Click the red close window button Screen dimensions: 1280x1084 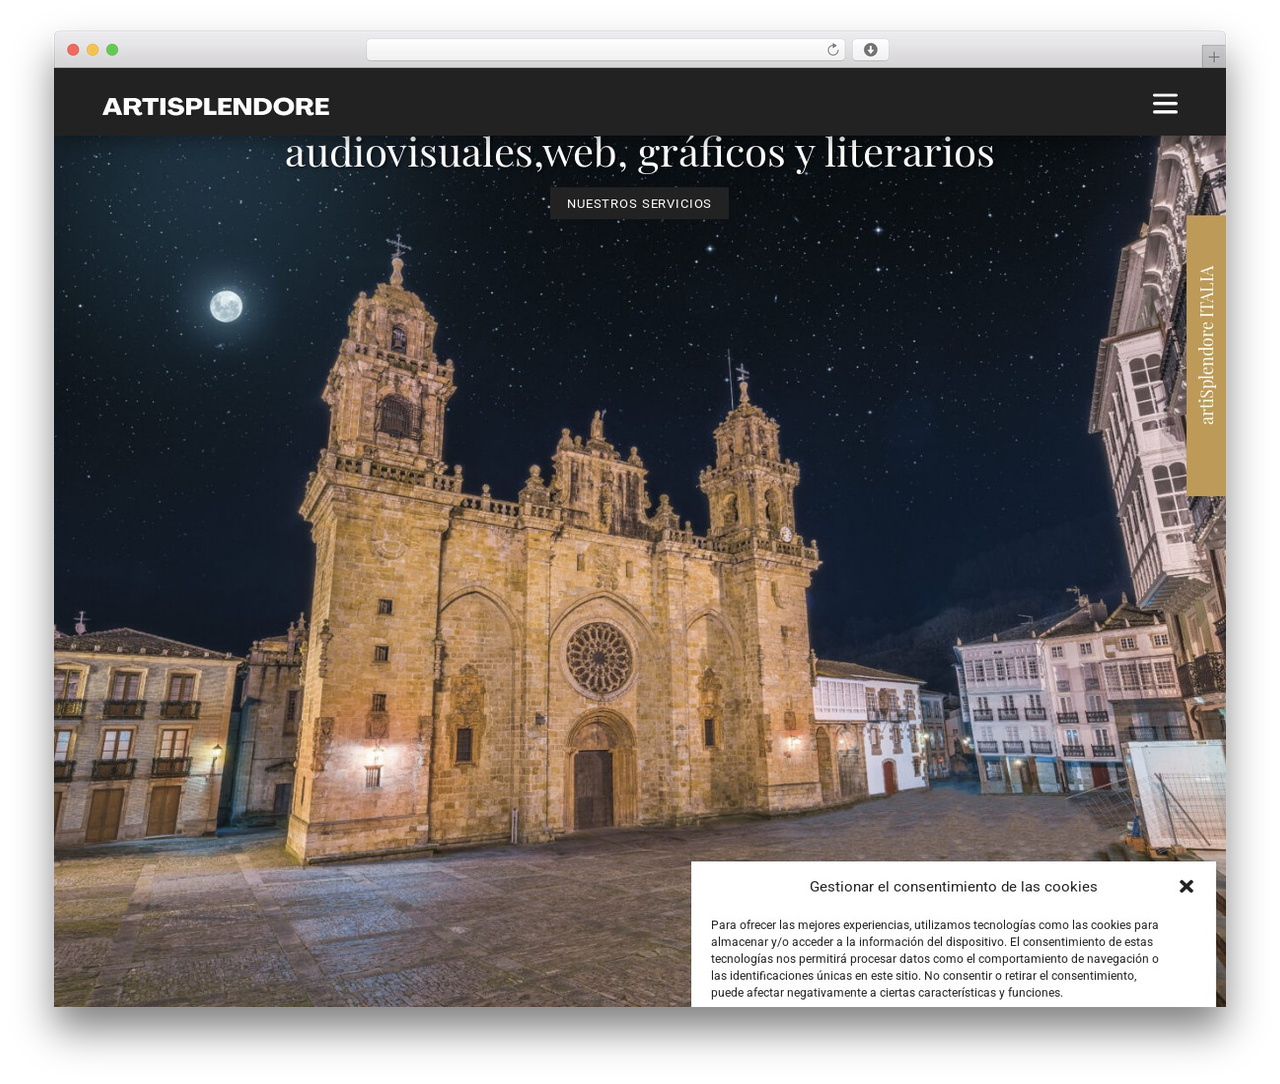click(x=73, y=50)
